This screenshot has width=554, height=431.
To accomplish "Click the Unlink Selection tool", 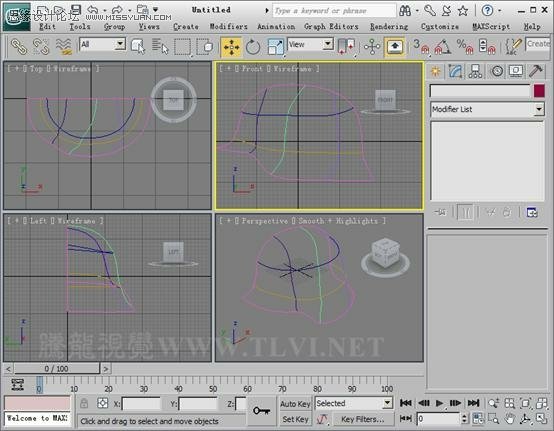I will (41, 46).
